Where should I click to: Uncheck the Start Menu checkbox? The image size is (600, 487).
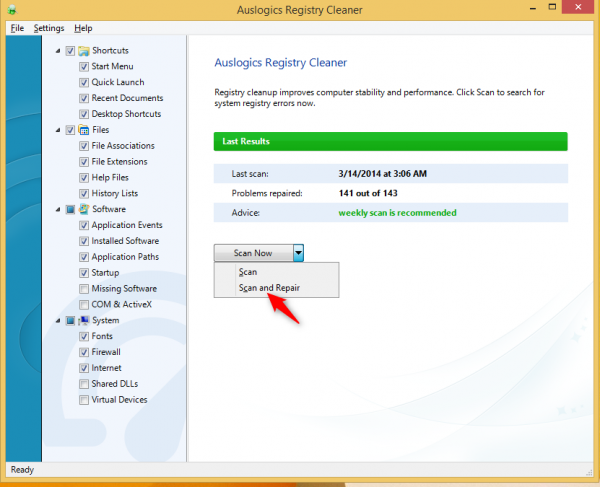tap(84, 67)
